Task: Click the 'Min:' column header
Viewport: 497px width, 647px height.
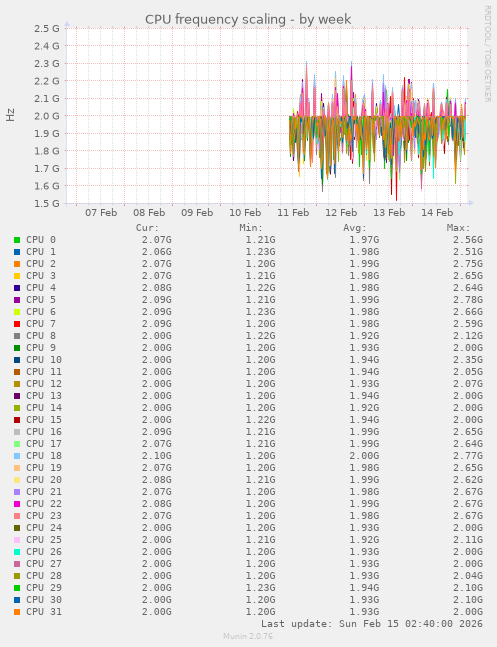Action: coord(251,228)
